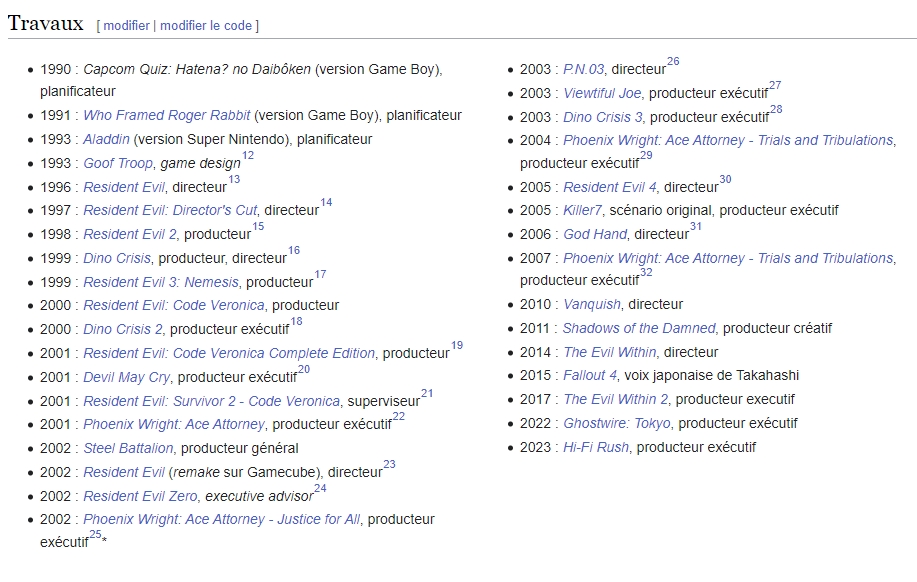Click the 'Travaux' section heading

pyautogui.click(x=46, y=23)
